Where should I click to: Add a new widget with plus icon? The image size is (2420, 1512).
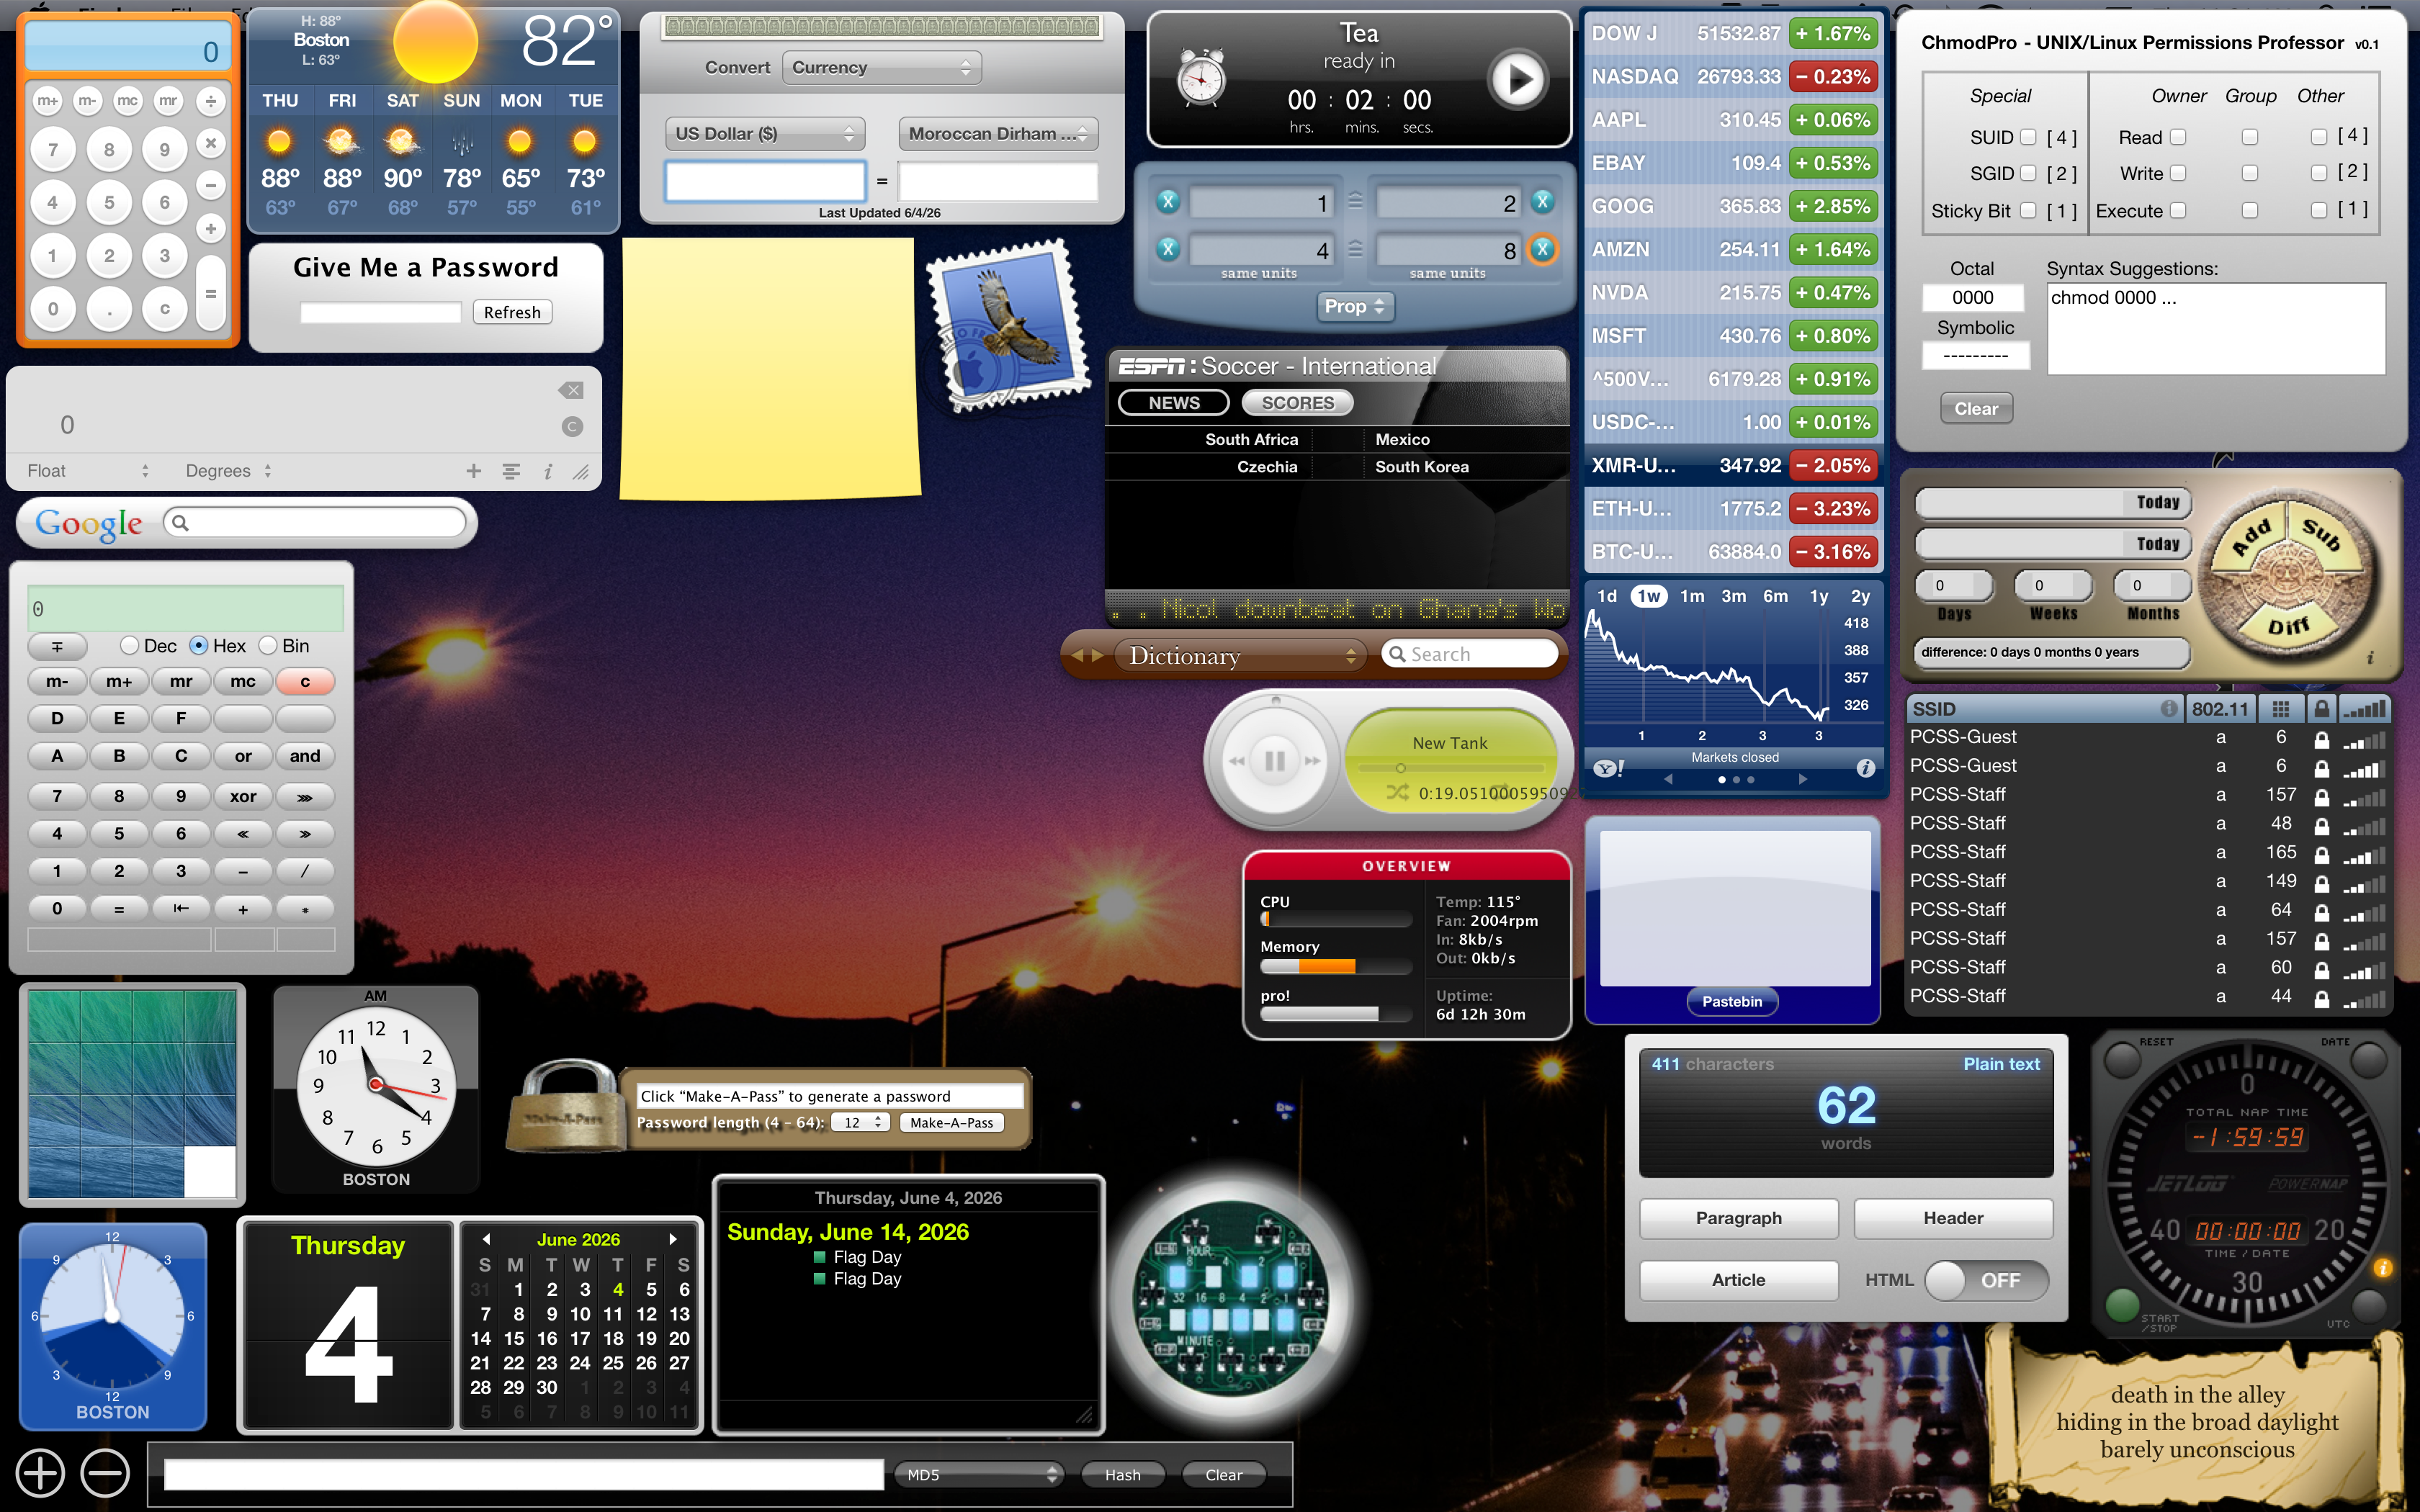(x=40, y=1473)
